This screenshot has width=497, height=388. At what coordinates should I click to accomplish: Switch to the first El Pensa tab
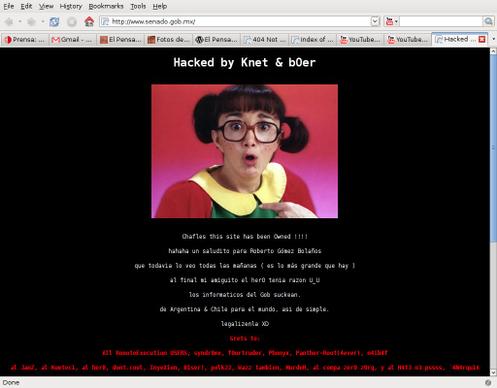click(x=121, y=40)
